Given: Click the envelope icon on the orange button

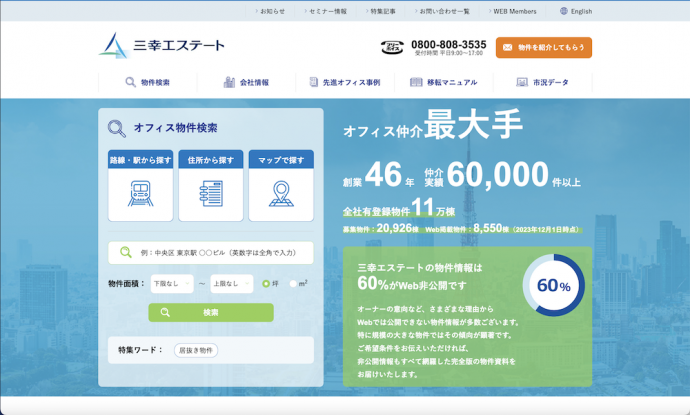Looking at the screenshot, I should pos(507,47).
